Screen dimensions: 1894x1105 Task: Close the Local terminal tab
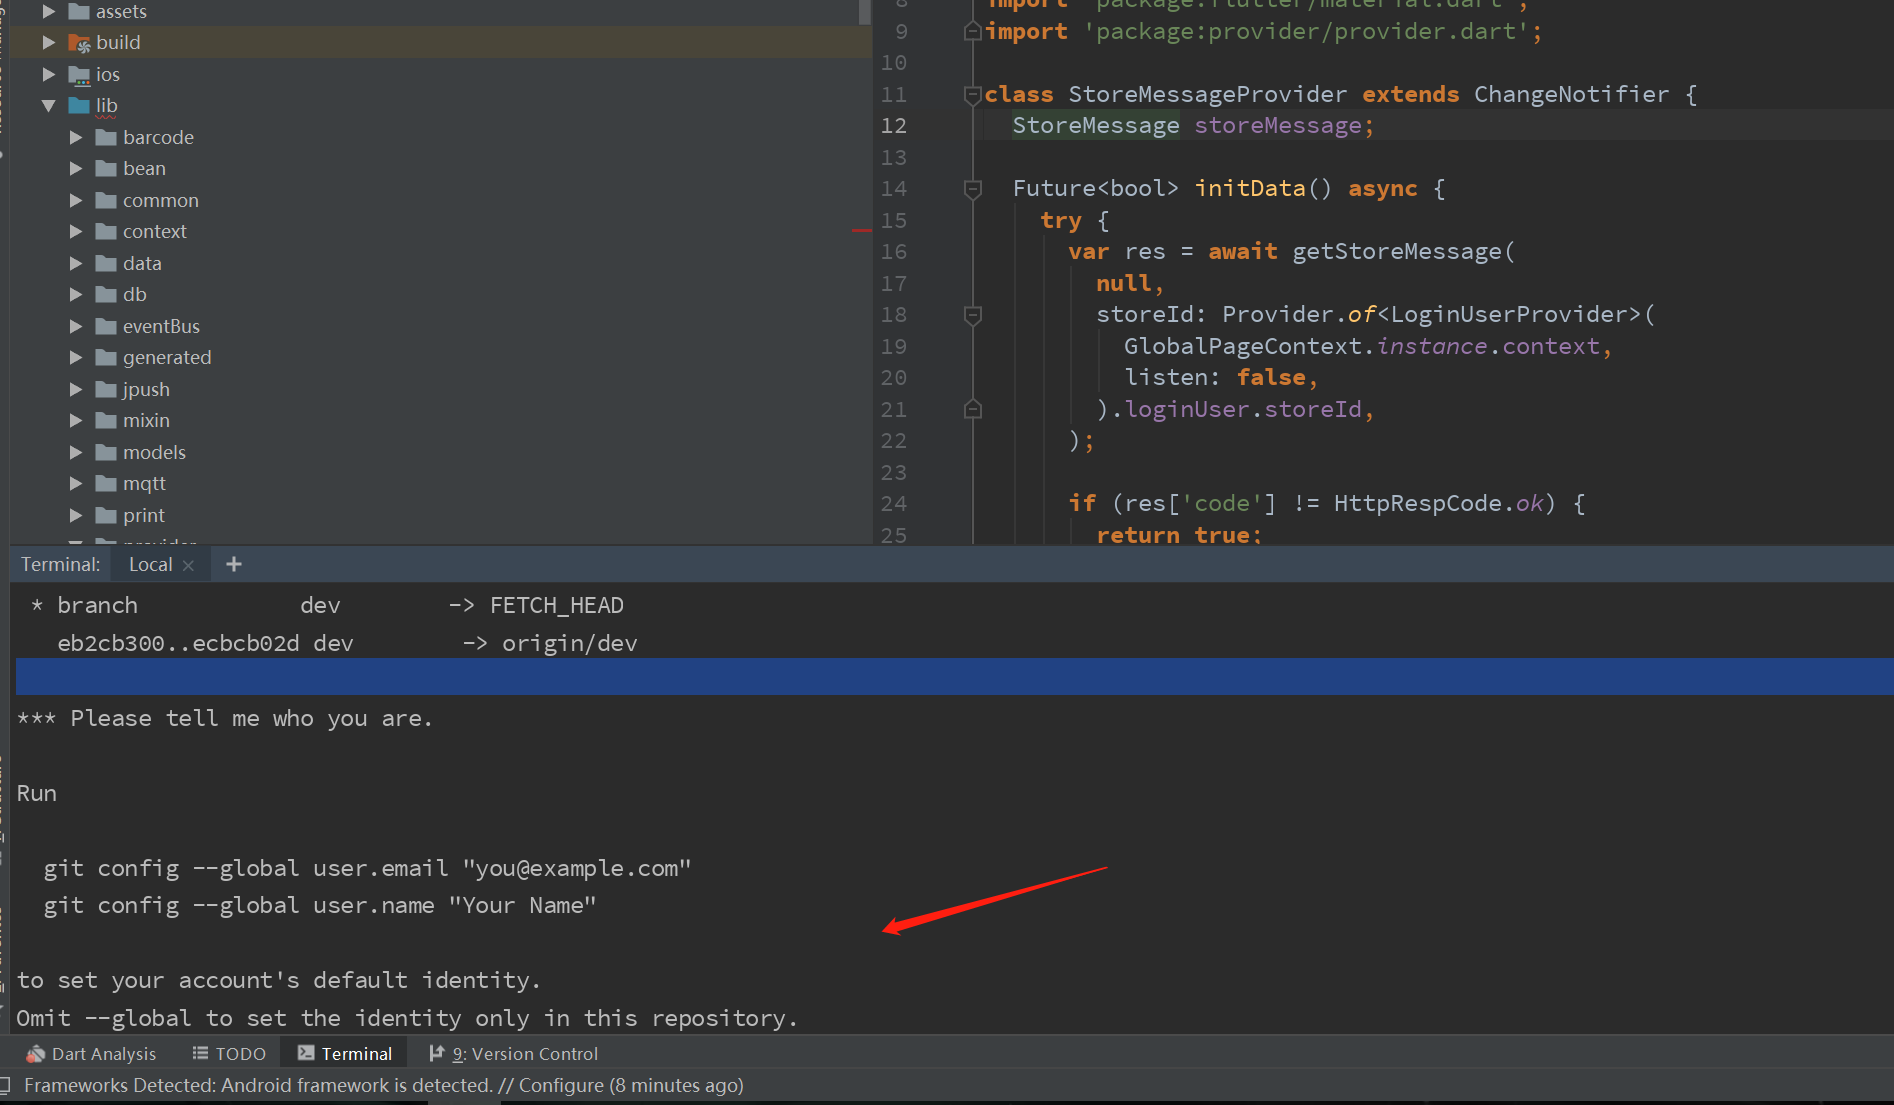click(189, 564)
